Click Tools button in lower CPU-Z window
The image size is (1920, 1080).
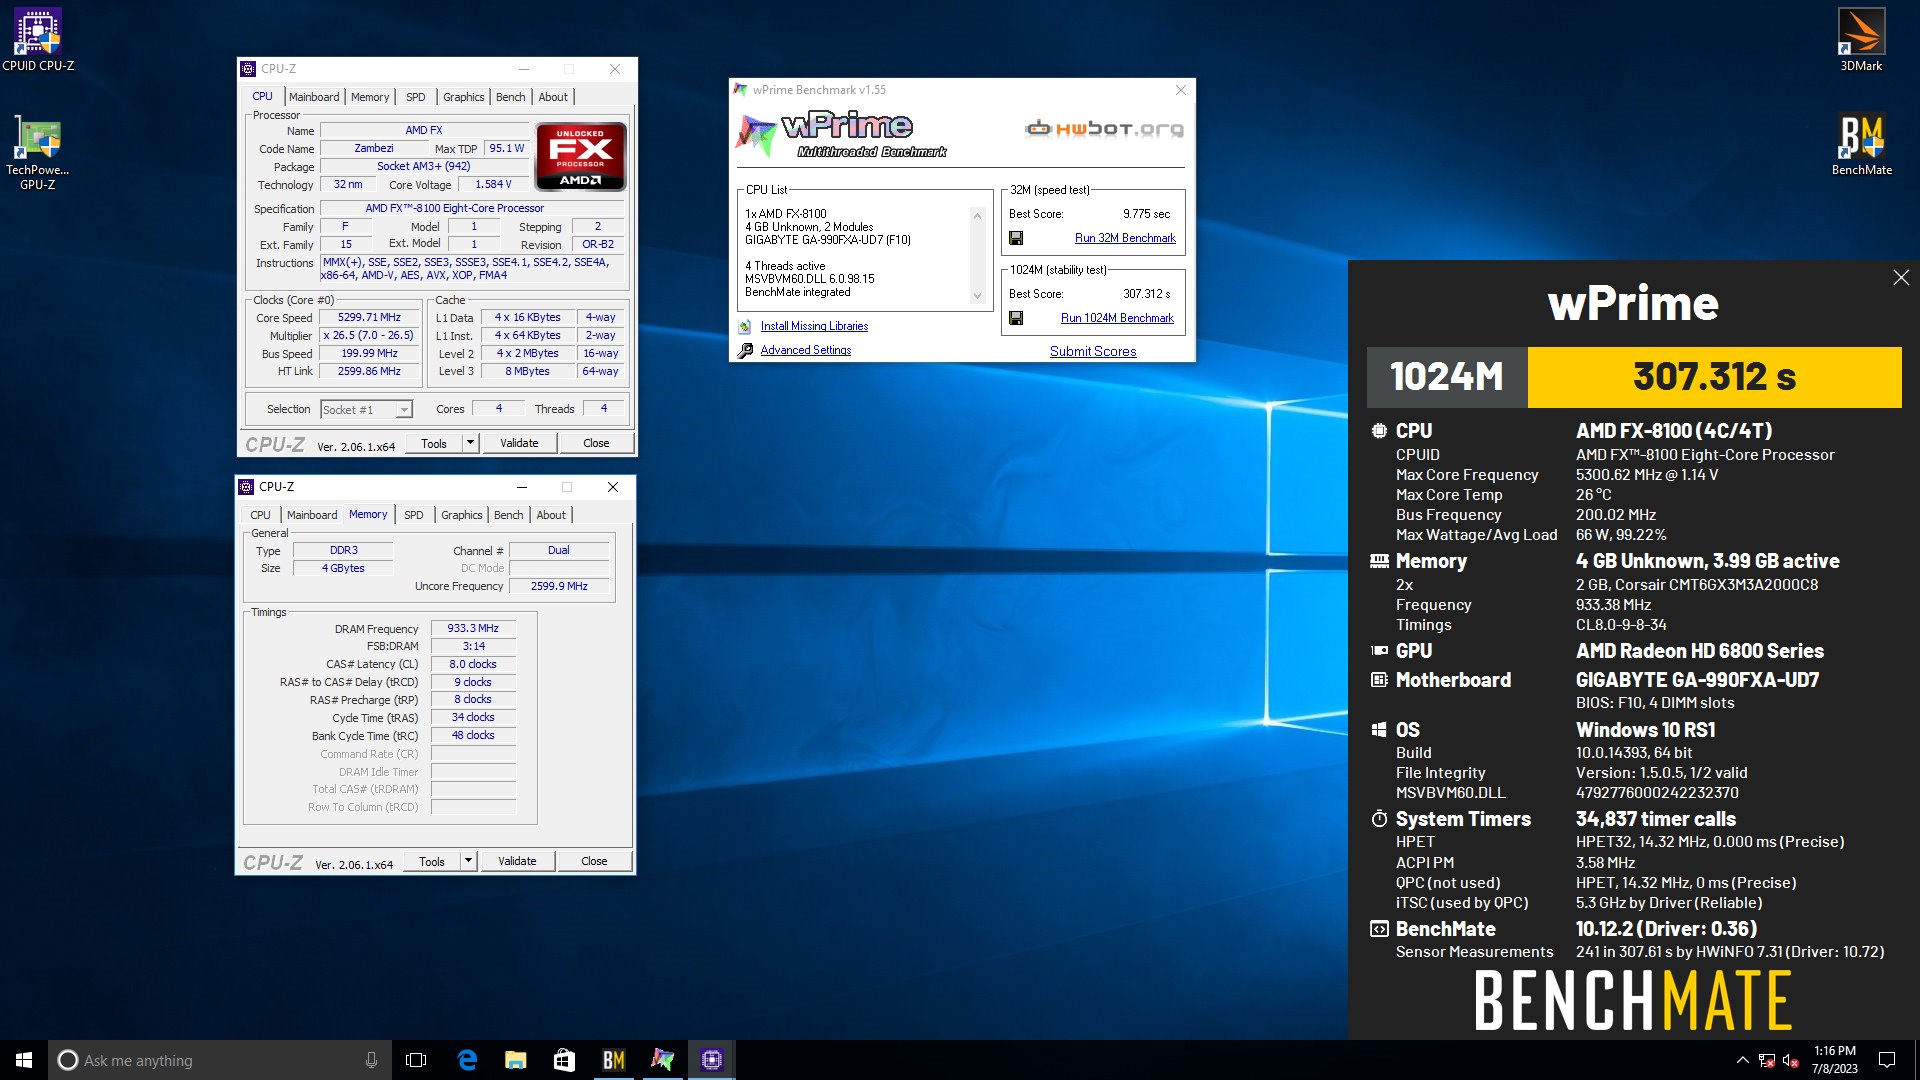[x=432, y=861]
